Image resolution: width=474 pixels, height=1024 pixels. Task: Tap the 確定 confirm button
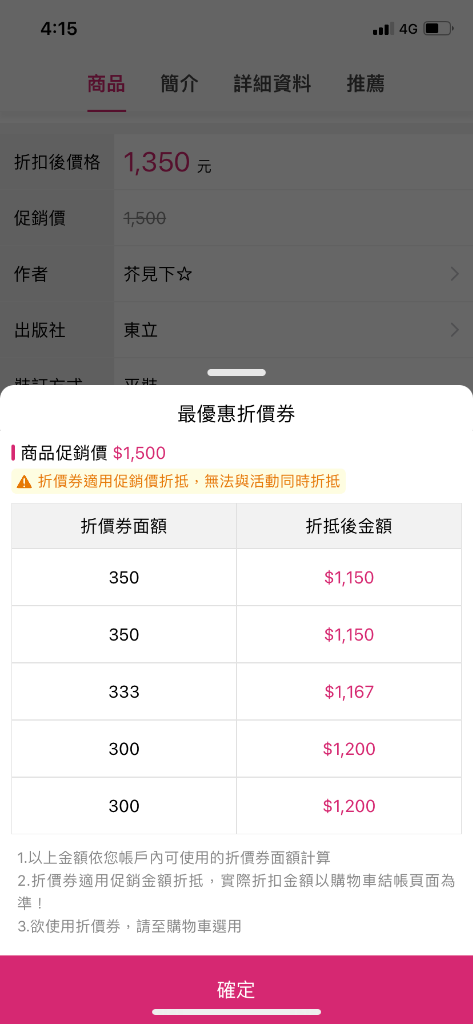point(237,989)
